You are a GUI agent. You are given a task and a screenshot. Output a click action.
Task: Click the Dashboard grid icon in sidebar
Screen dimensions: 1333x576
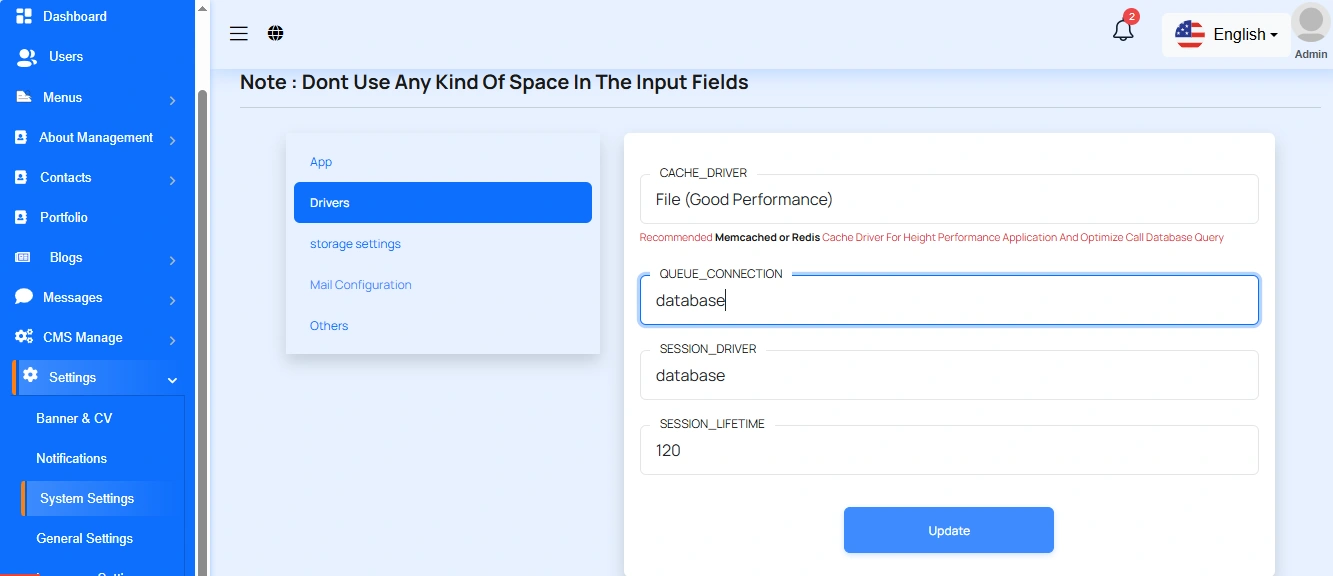pyautogui.click(x=25, y=16)
